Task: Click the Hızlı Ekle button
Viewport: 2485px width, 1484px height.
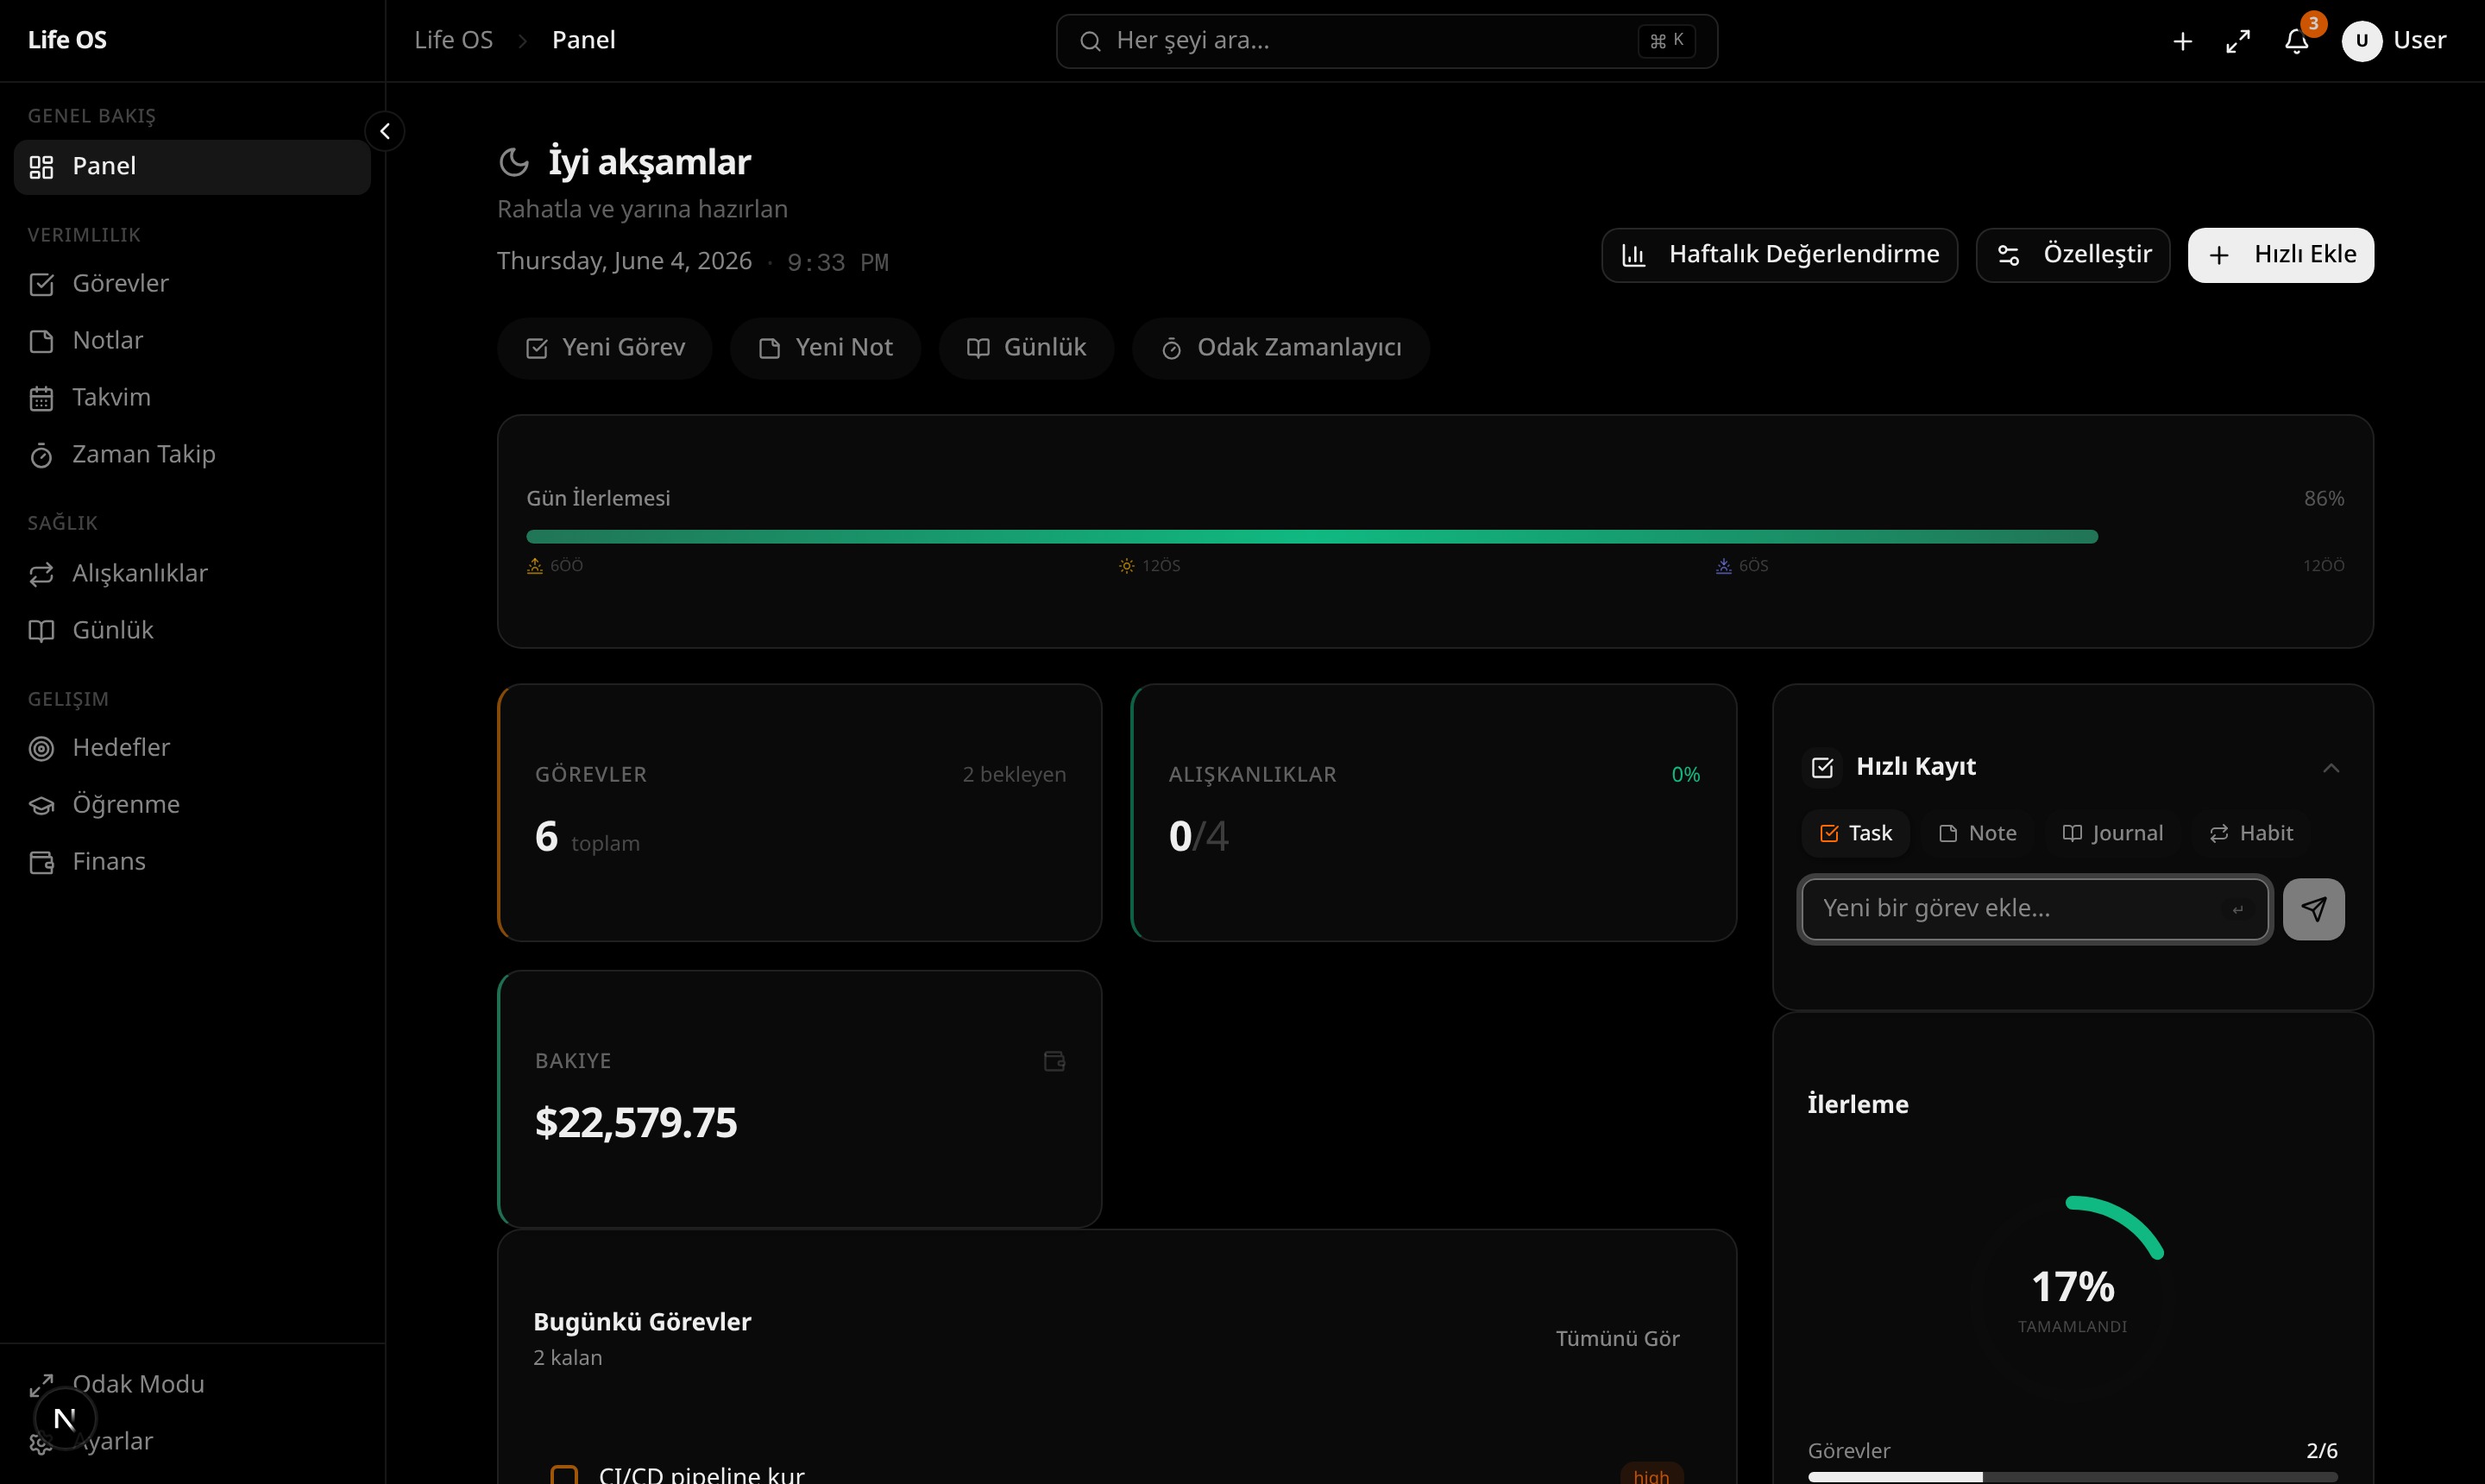Action: [x=2280, y=255]
